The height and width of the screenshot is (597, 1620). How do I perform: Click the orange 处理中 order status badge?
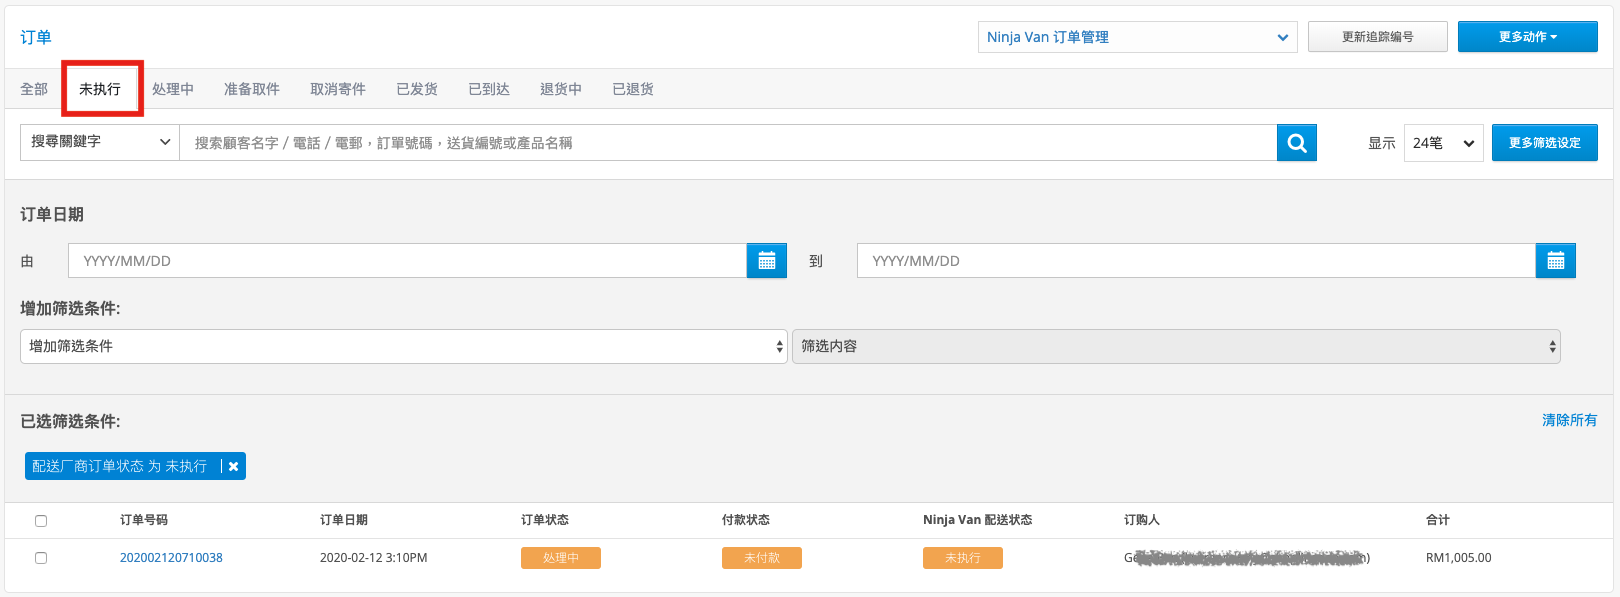(x=561, y=558)
